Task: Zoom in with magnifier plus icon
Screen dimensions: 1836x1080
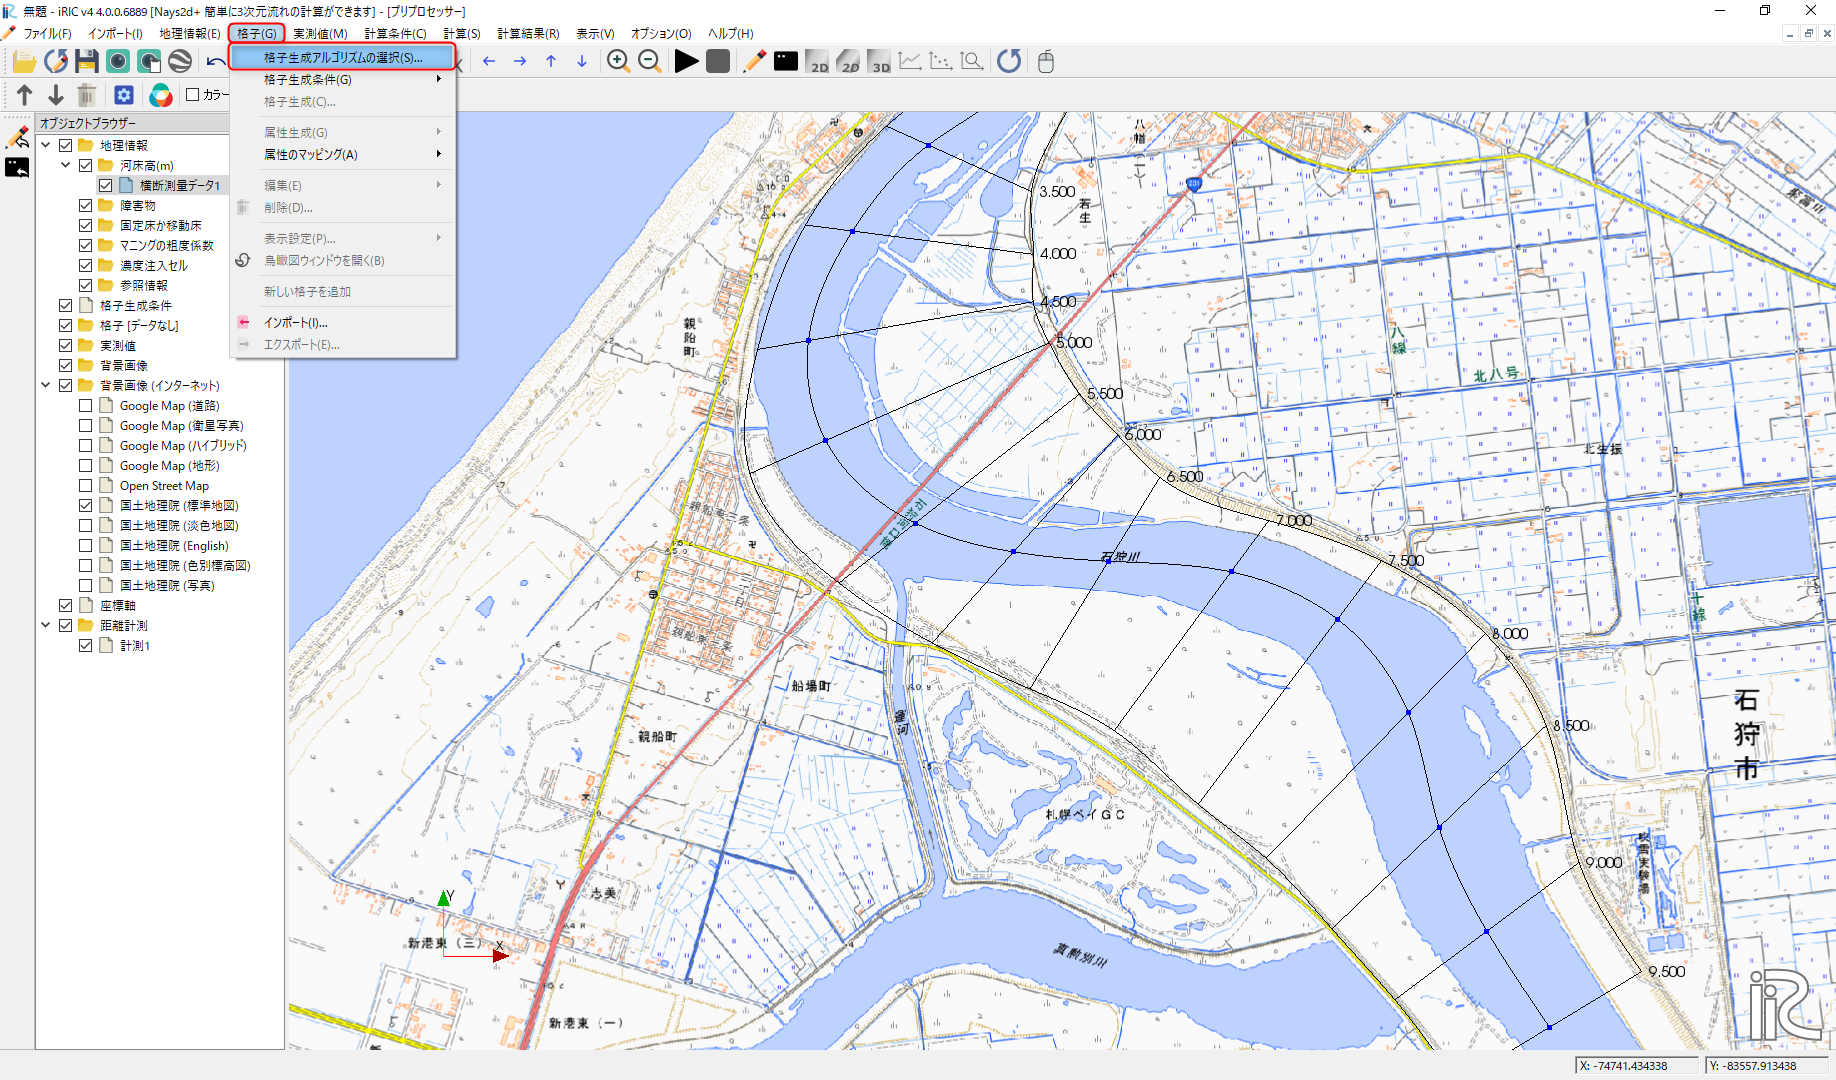Action: (618, 62)
